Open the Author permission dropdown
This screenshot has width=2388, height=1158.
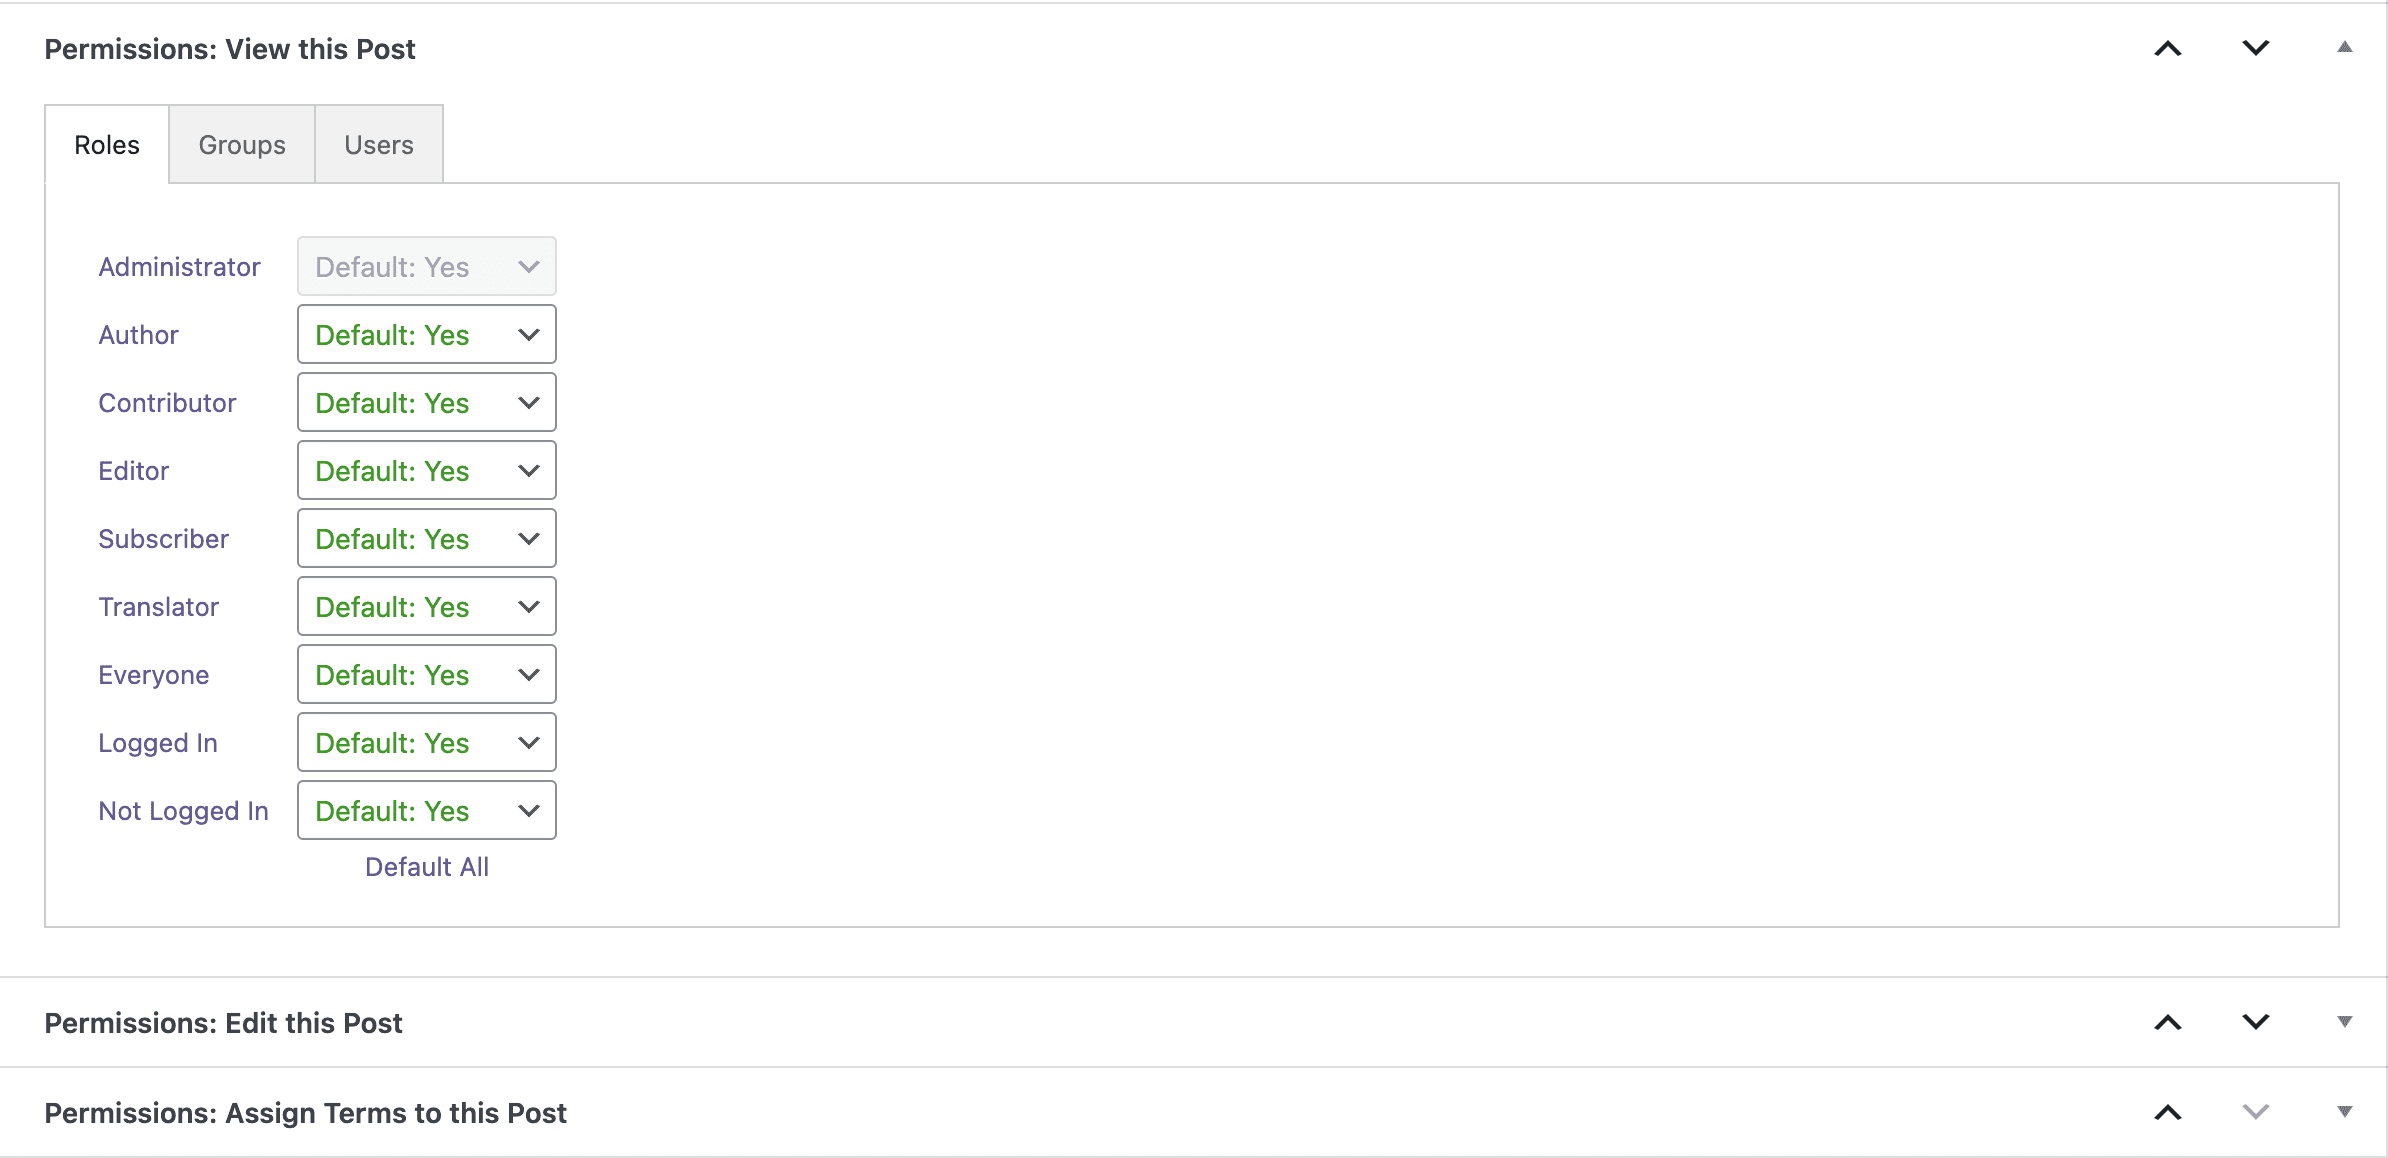click(x=426, y=334)
